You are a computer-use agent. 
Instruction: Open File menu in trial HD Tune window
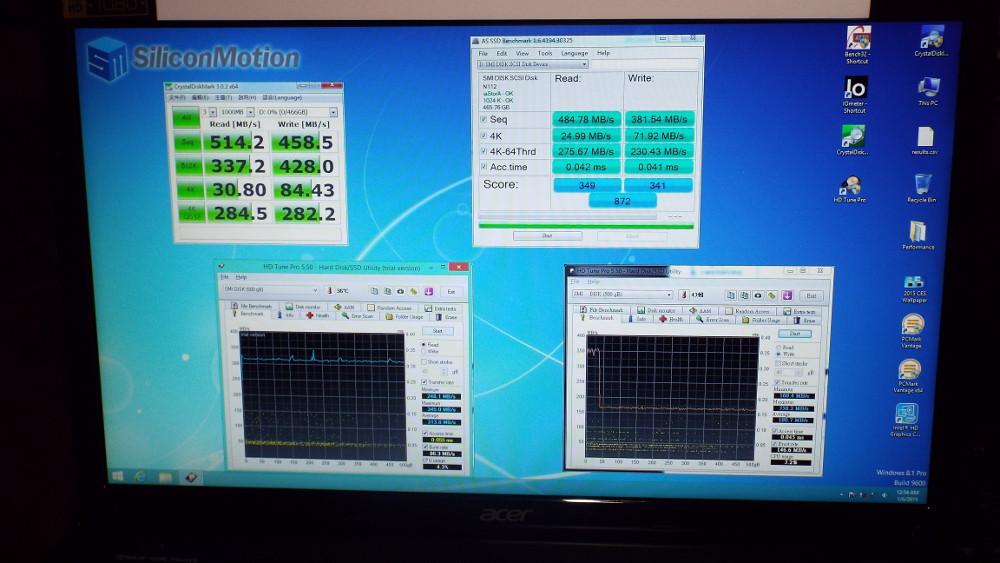tap(224, 277)
